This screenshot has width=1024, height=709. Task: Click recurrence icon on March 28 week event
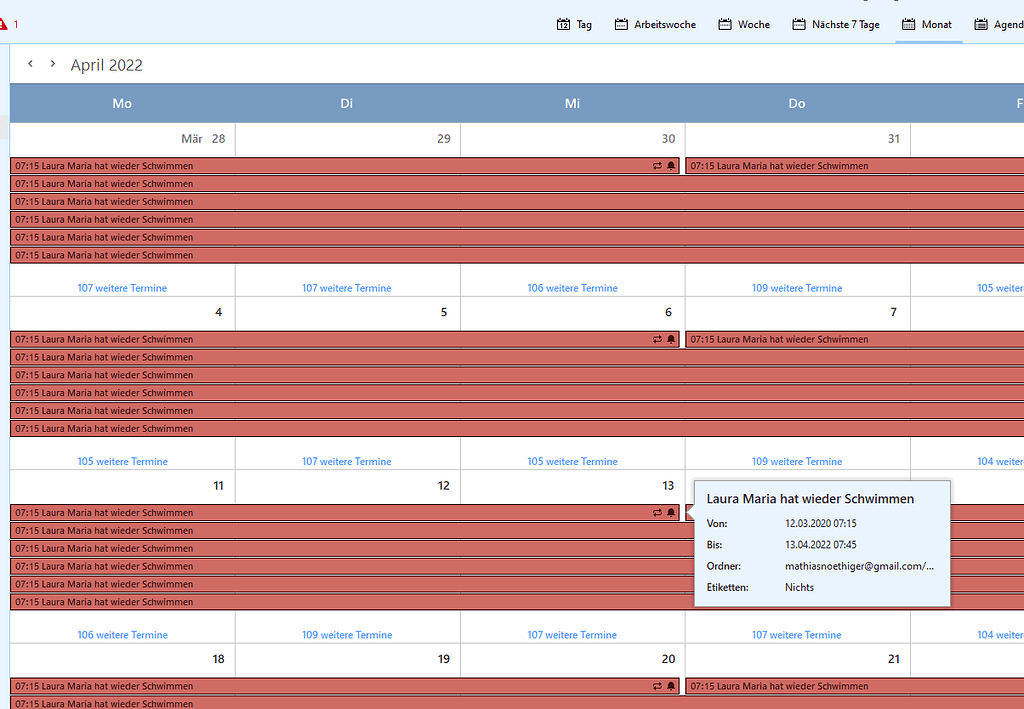[x=657, y=166]
